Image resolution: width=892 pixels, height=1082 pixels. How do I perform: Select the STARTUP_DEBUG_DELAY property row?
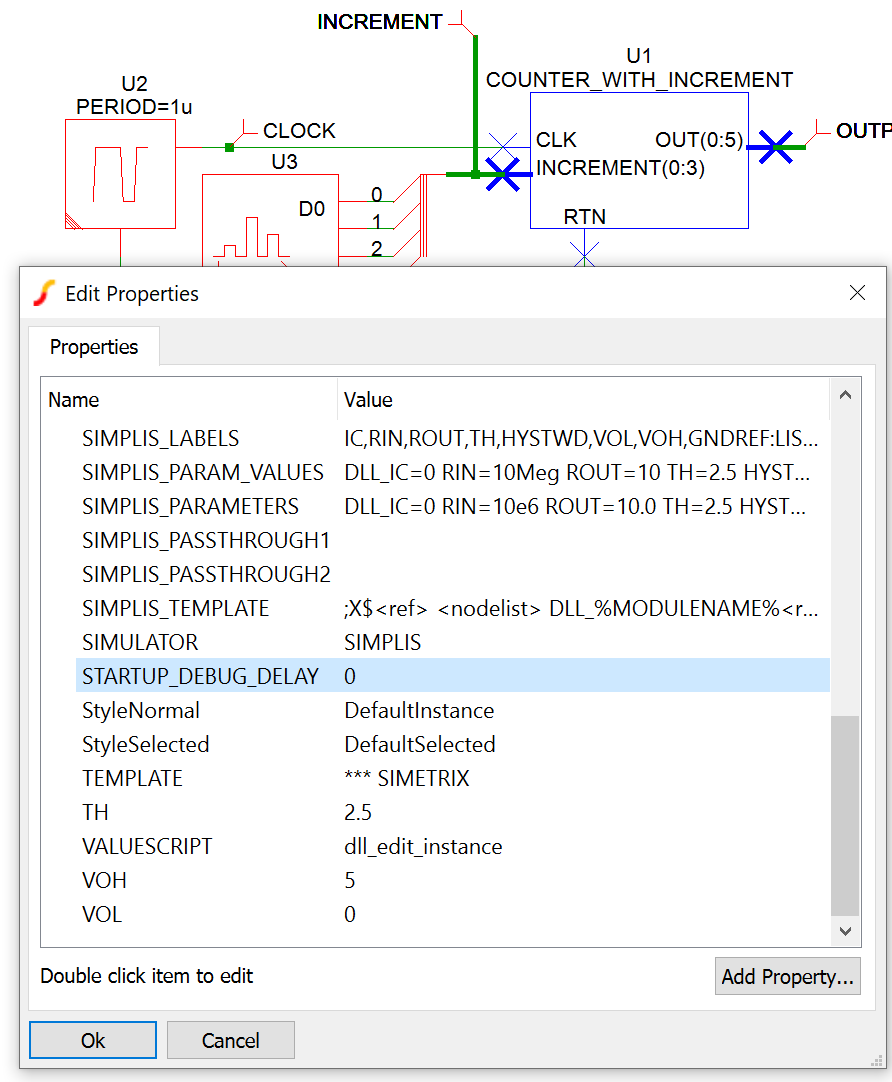[x=200, y=677]
